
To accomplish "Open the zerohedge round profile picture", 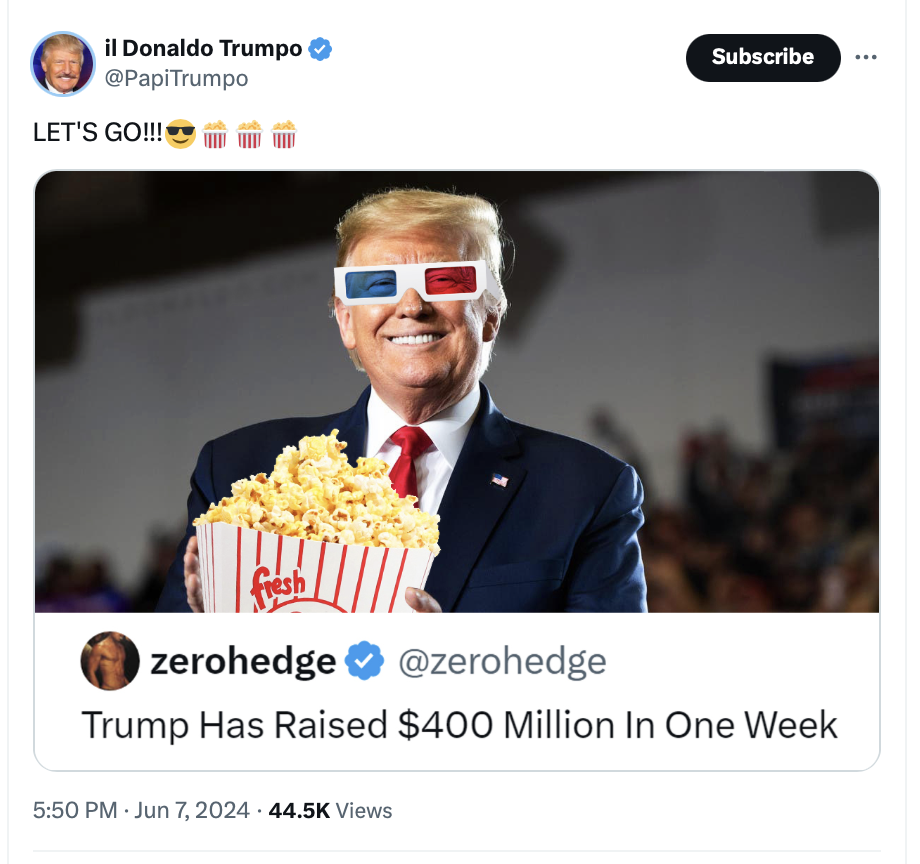I will pyautogui.click(x=110, y=661).
